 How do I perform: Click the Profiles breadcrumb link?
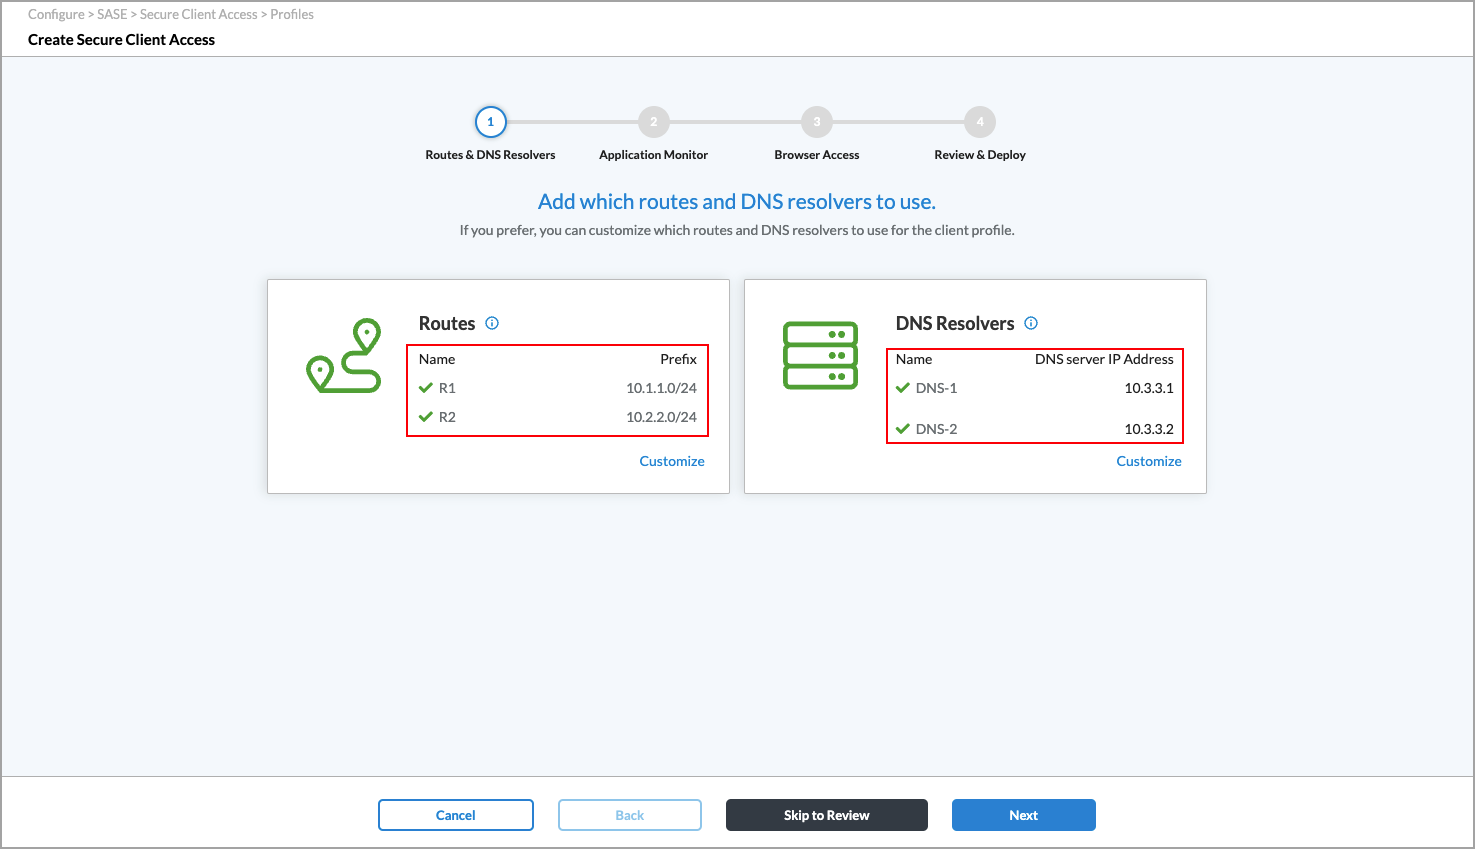[292, 14]
